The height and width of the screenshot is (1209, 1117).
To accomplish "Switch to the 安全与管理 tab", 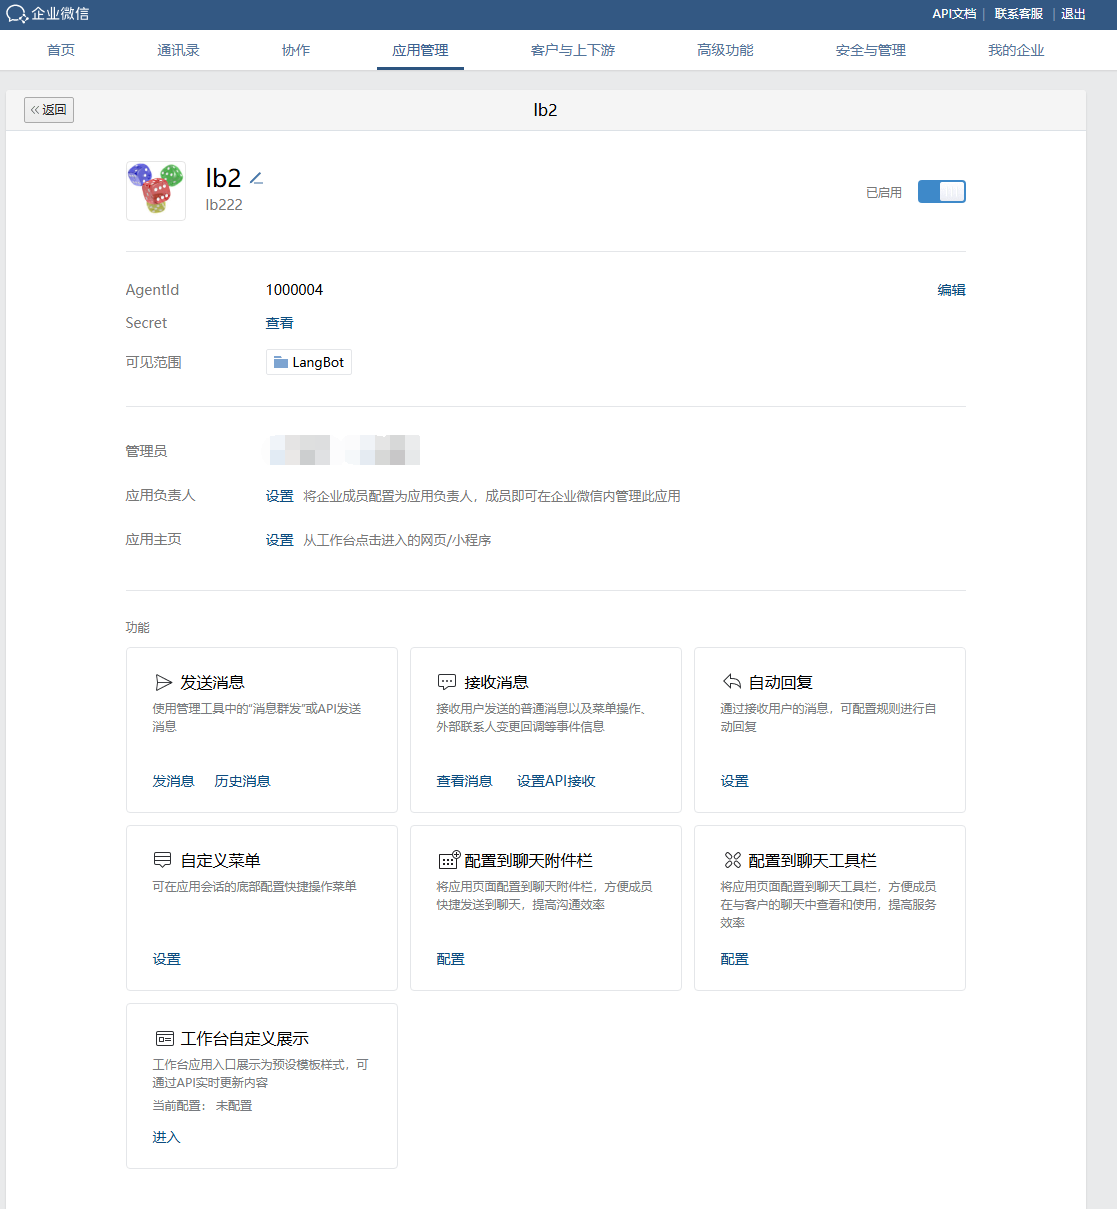I will [x=869, y=49].
